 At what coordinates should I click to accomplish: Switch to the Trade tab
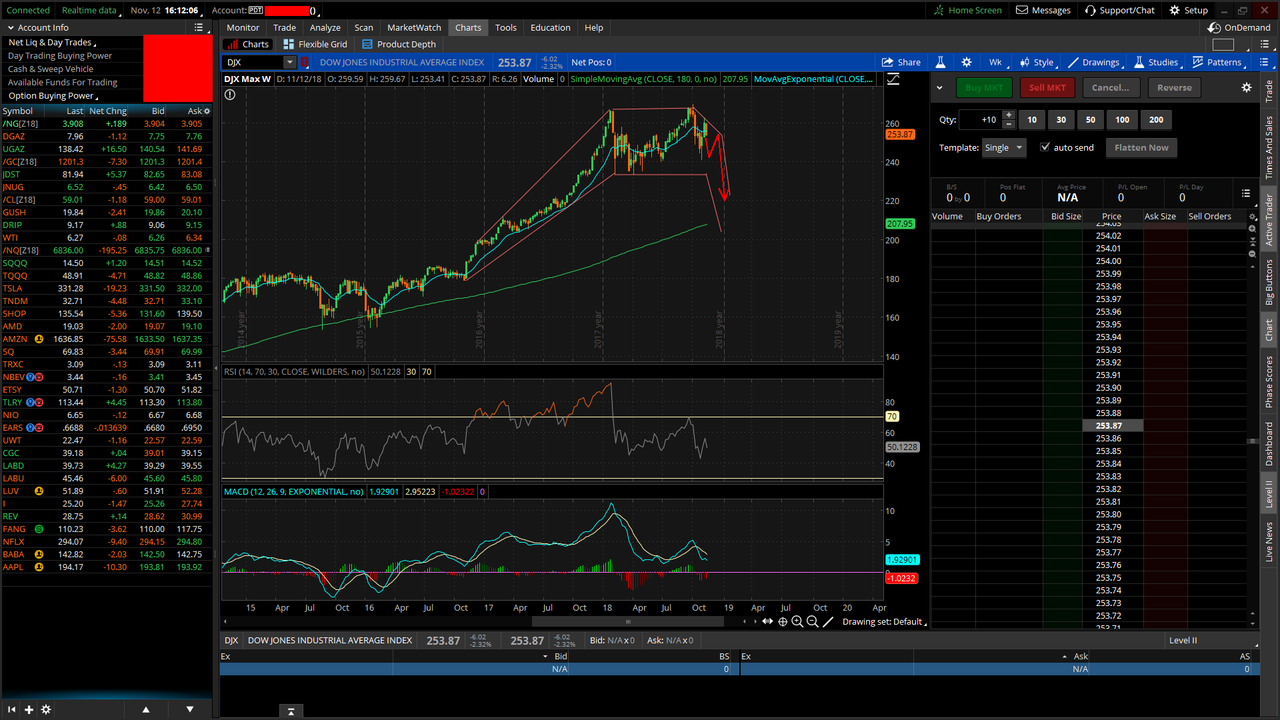pos(285,27)
